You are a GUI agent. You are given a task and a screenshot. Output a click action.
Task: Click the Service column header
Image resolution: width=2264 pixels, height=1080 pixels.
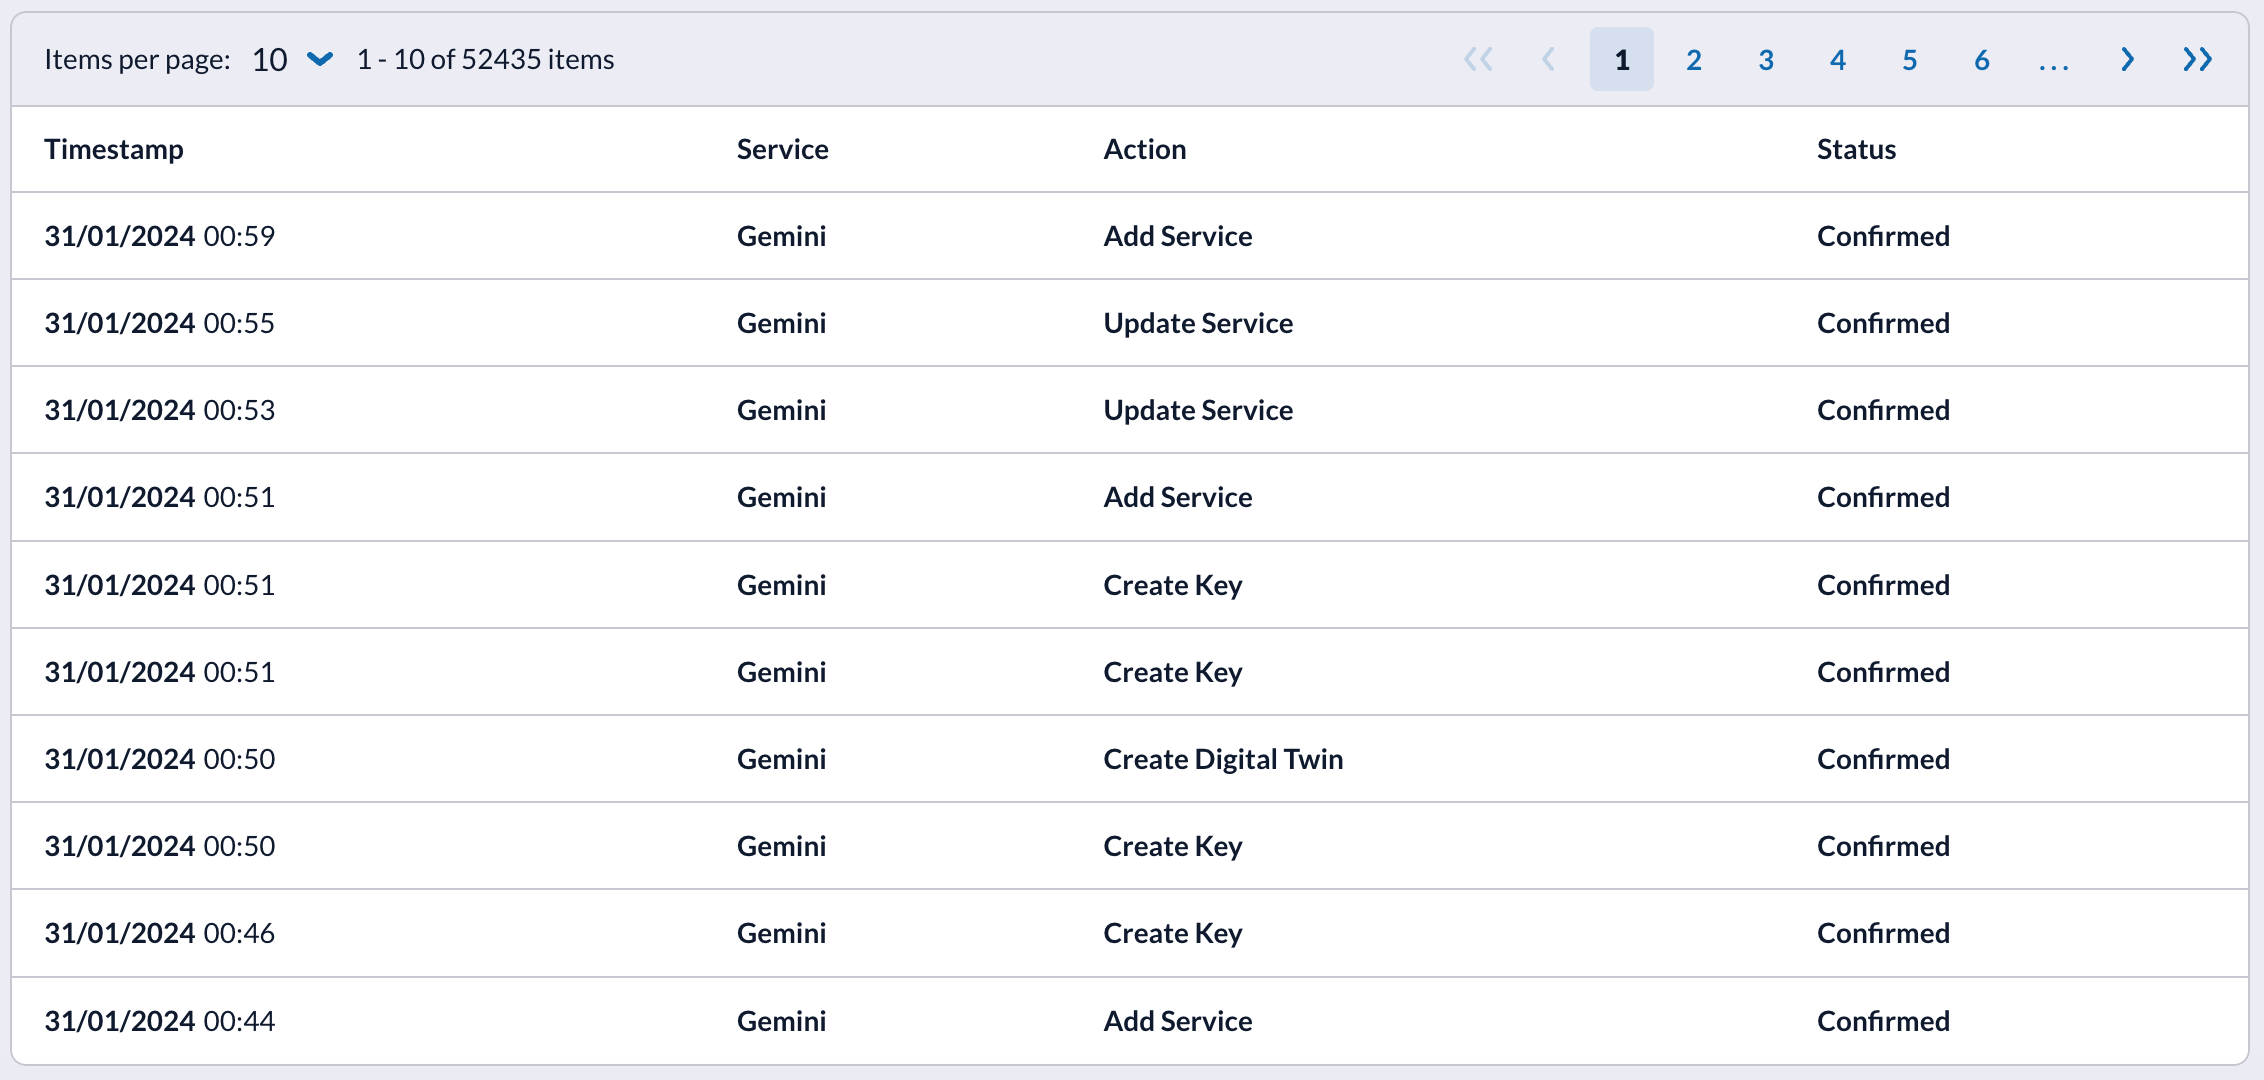[x=783, y=149]
